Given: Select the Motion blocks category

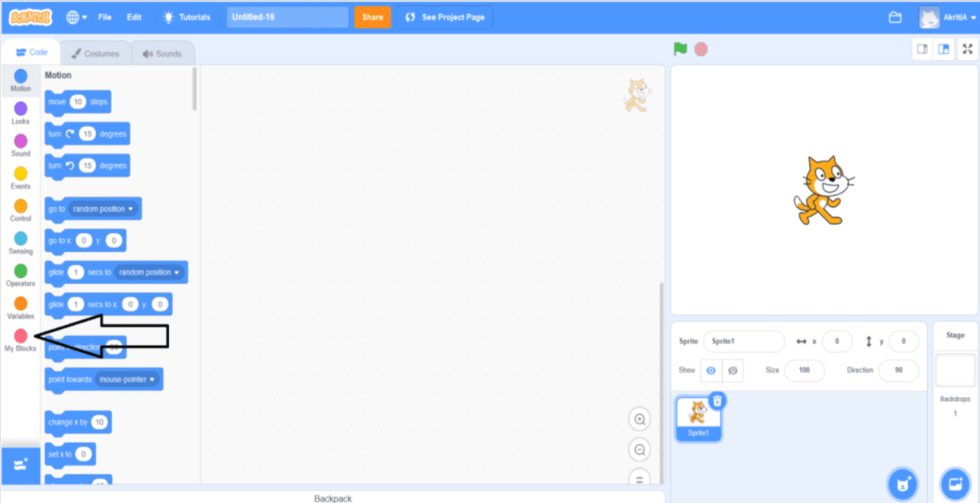Looking at the screenshot, I should click(x=21, y=81).
